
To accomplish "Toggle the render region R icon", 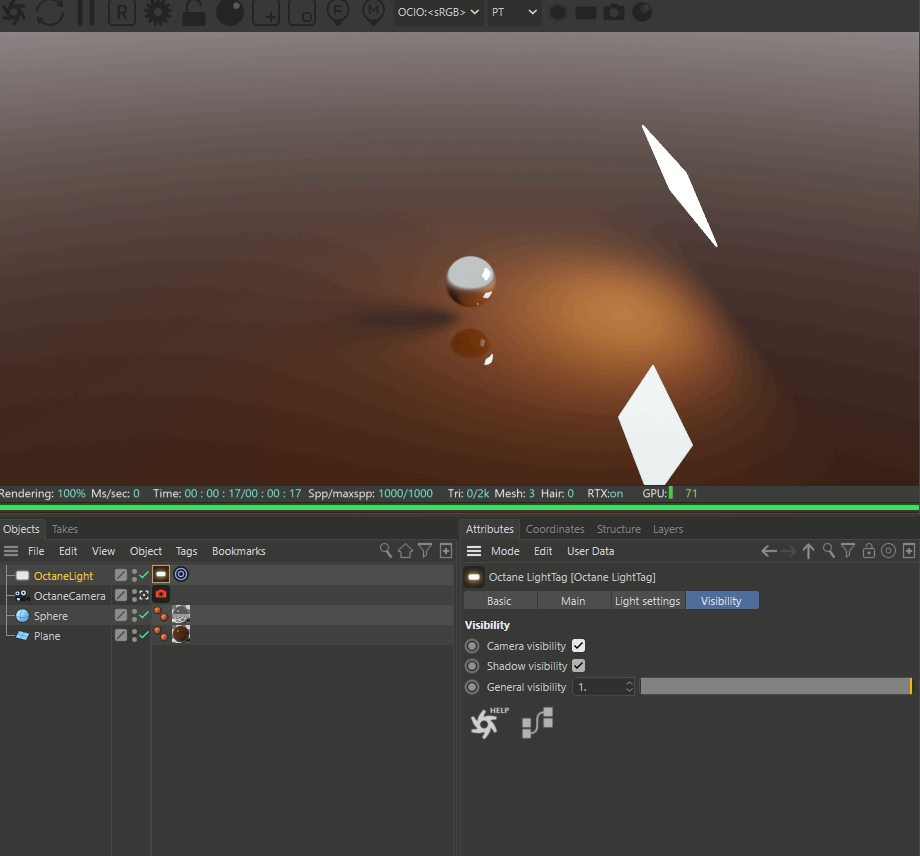I will tap(122, 12).
